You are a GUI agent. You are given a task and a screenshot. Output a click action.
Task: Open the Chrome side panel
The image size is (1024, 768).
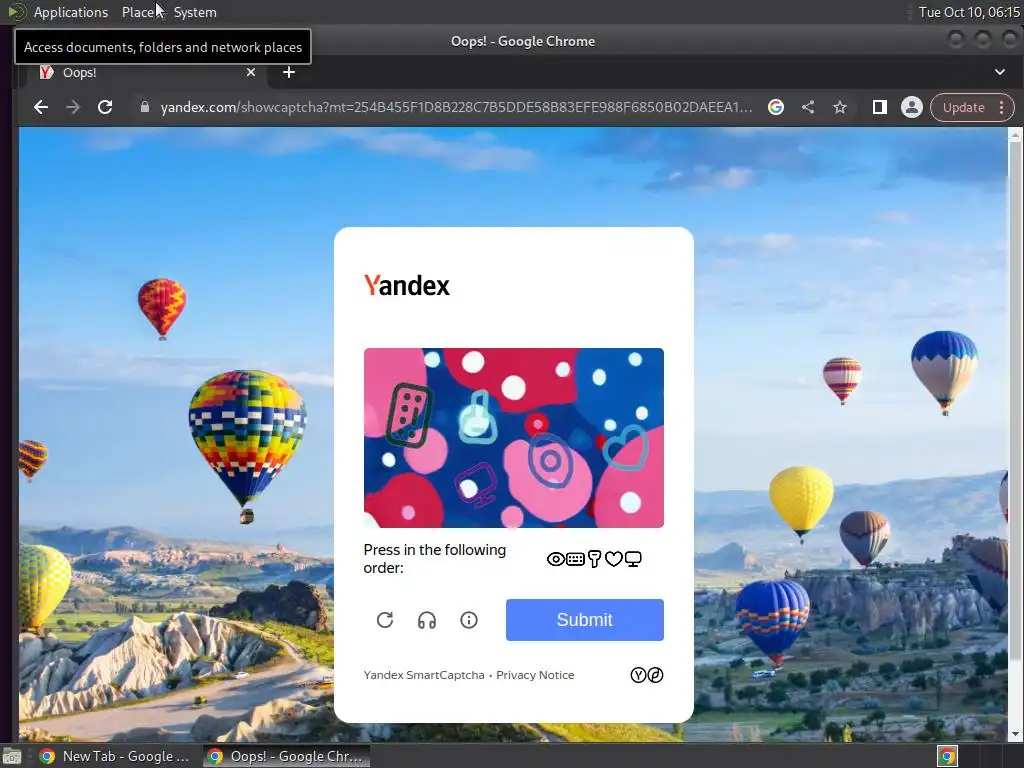pos(880,107)
